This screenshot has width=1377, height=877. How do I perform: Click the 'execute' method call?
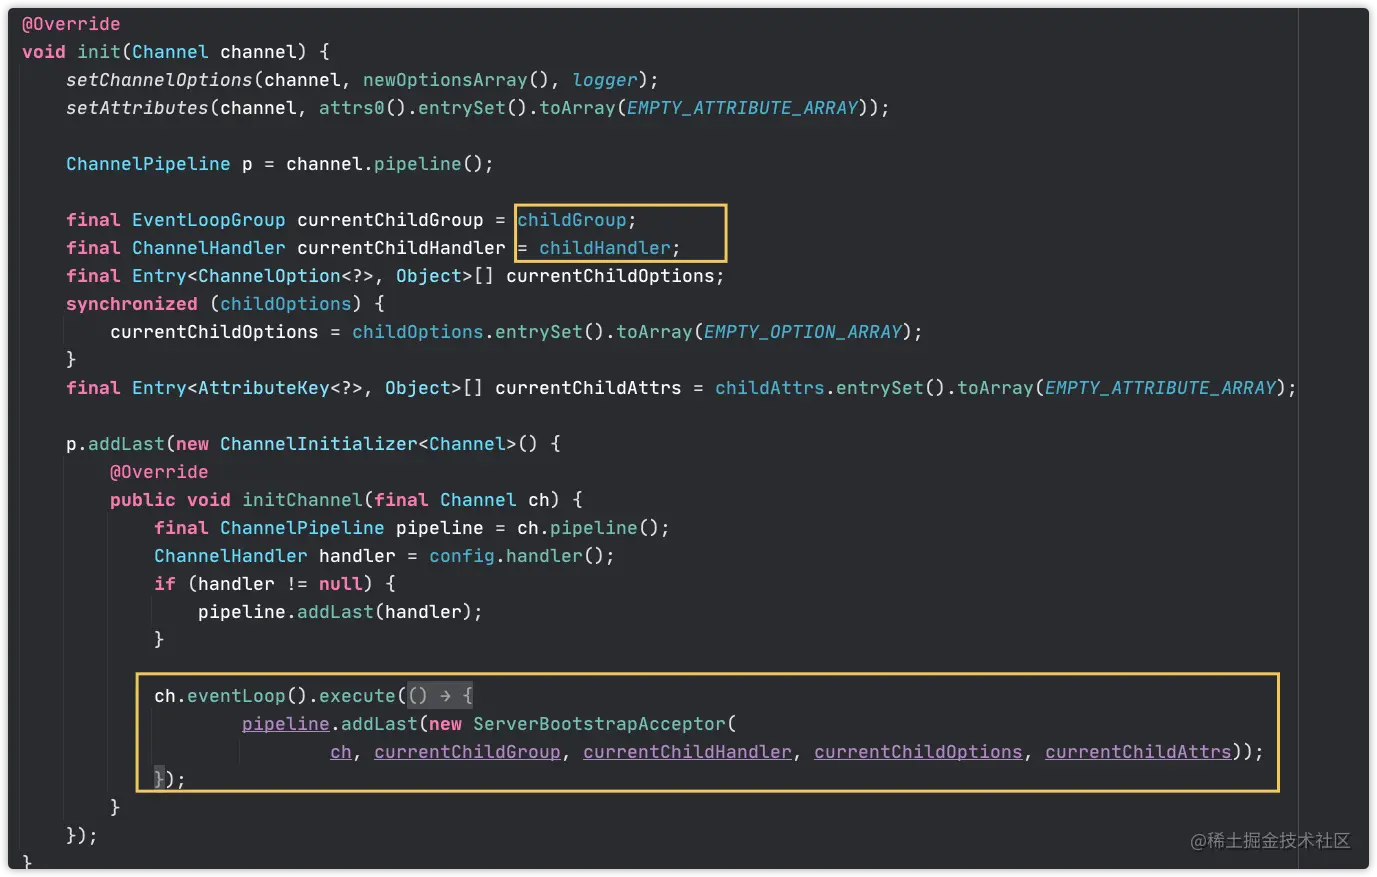click(x=358, y=696)
